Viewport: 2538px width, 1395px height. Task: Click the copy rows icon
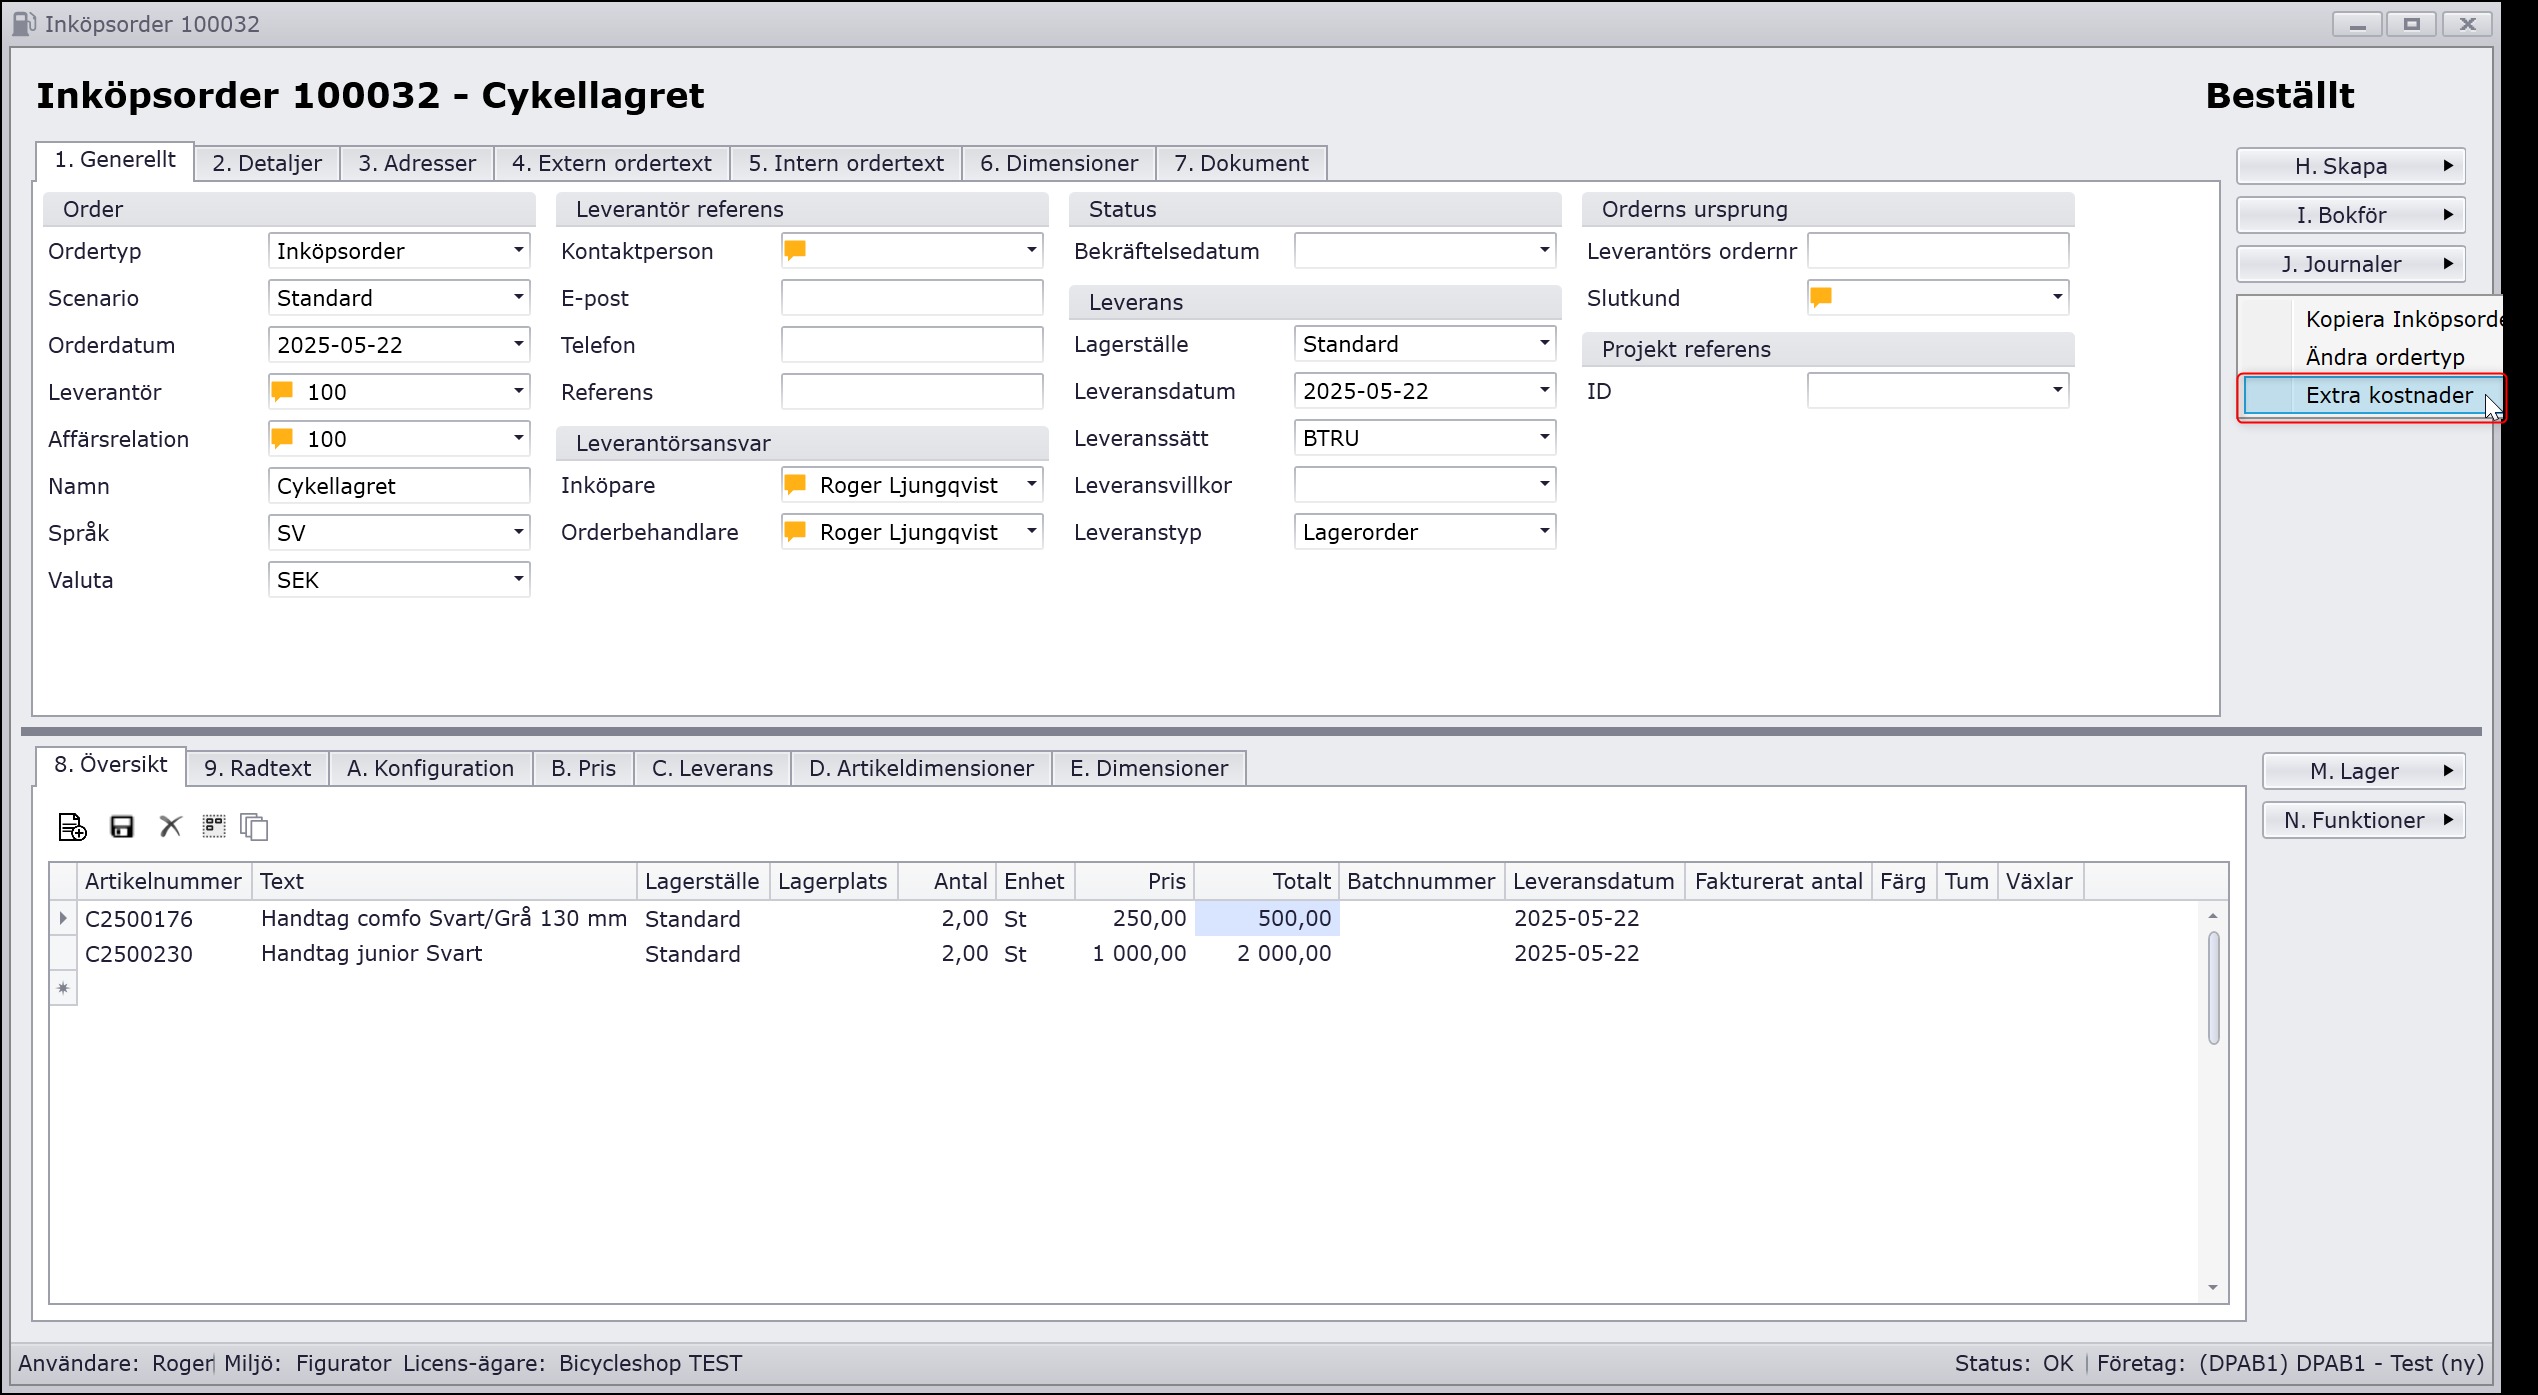[255, 827]
